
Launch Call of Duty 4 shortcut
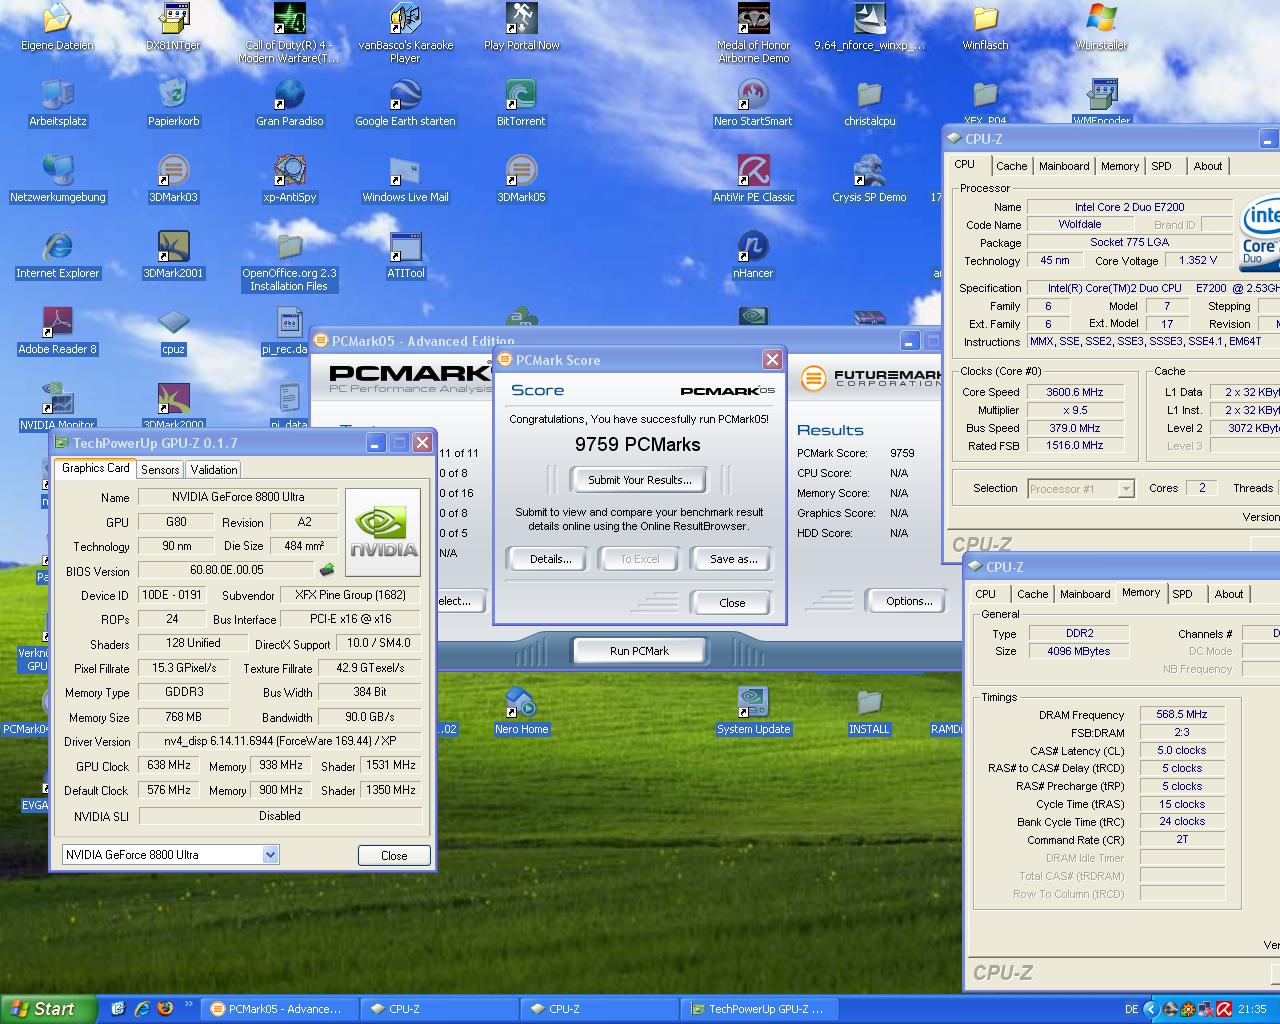click(290, 33)
